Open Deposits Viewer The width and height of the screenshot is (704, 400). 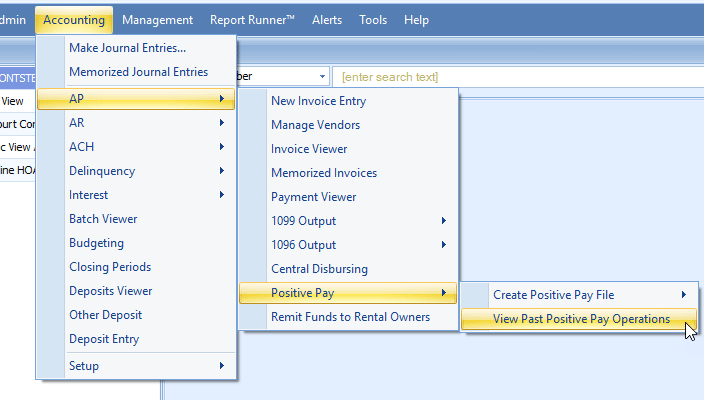tap(136, 291)
